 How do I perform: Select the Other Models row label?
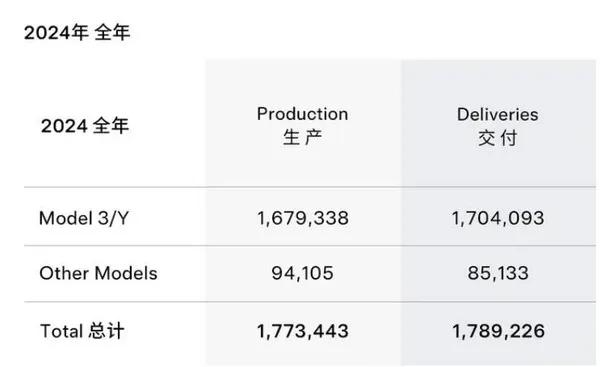tap(98, 273)
